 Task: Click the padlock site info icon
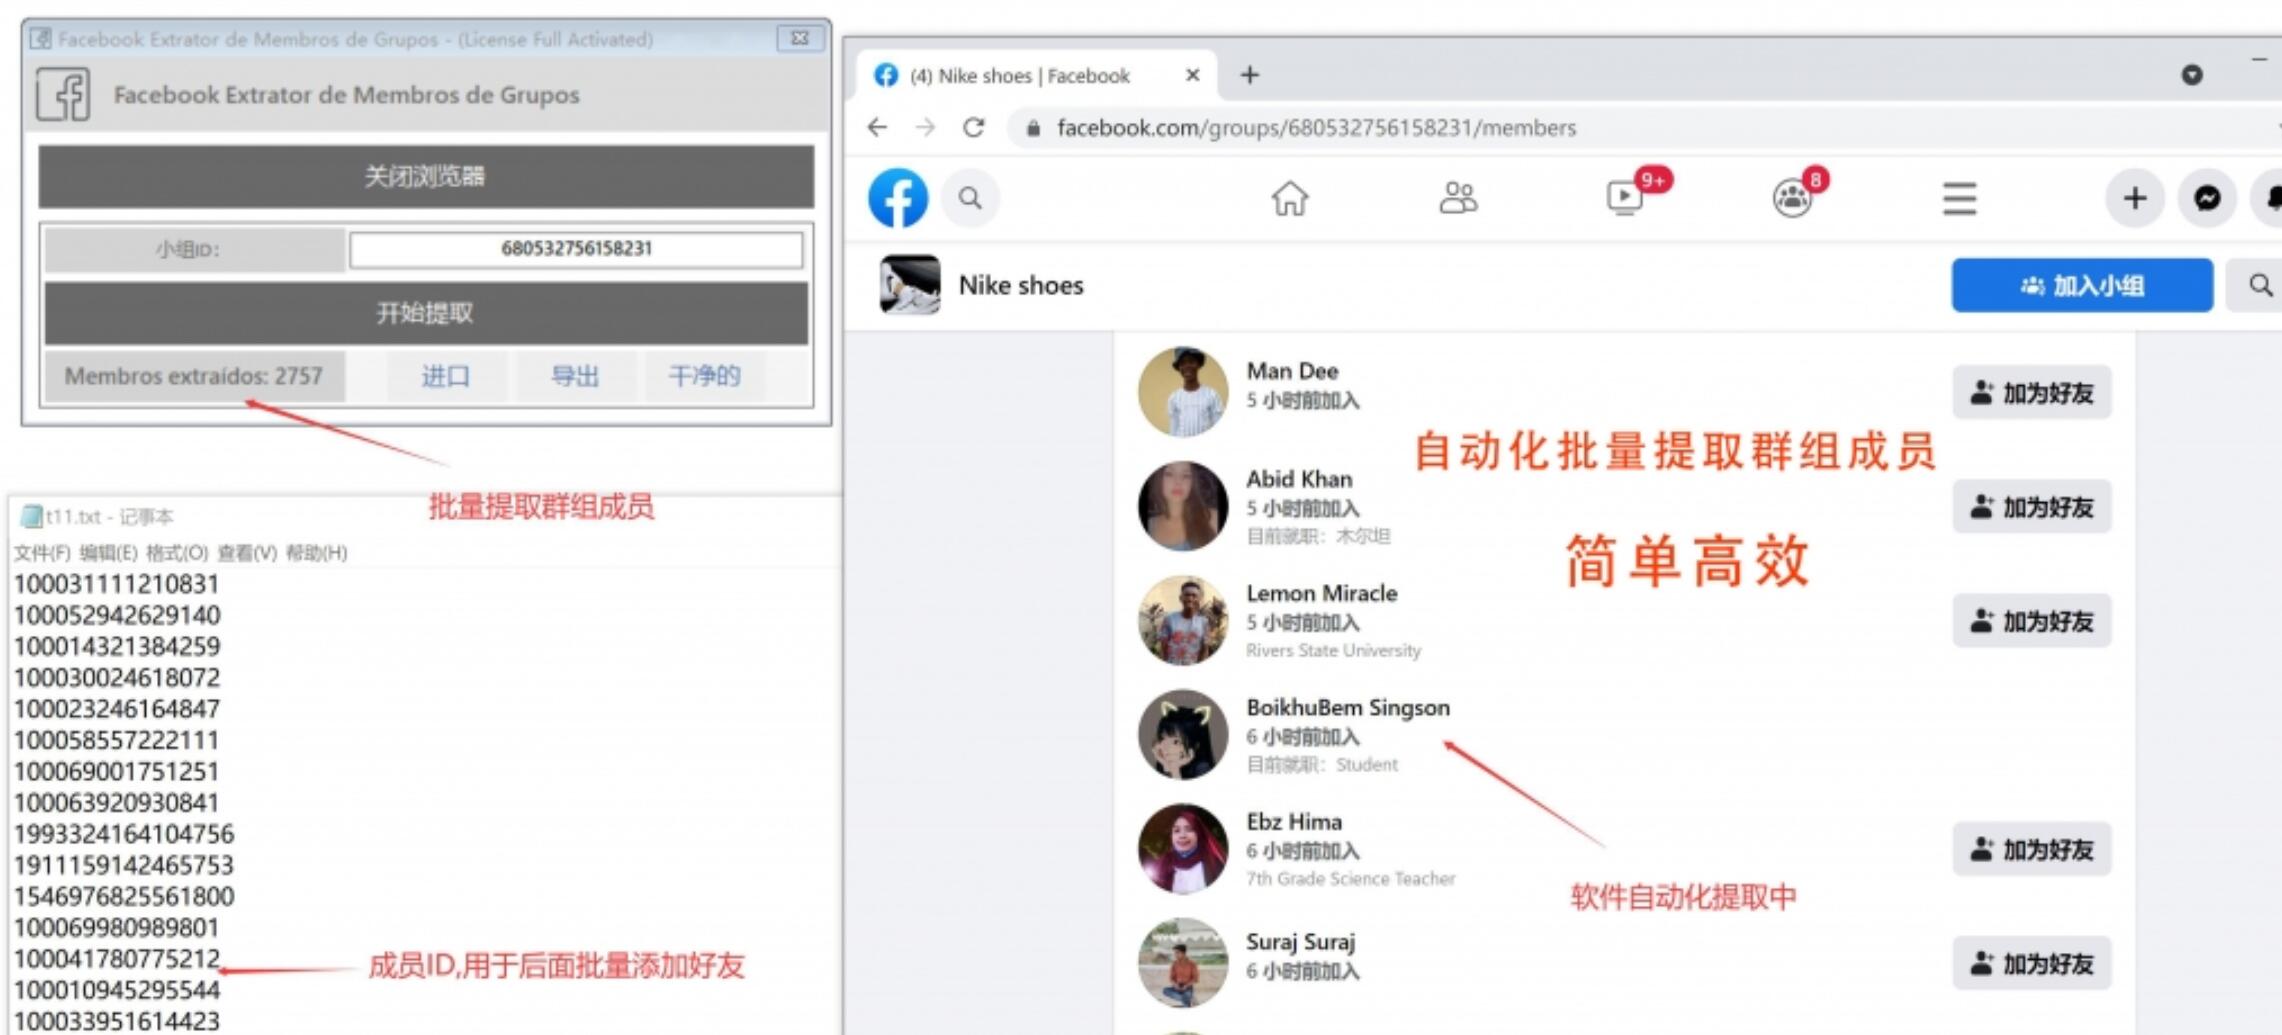tap(1034, 128)
